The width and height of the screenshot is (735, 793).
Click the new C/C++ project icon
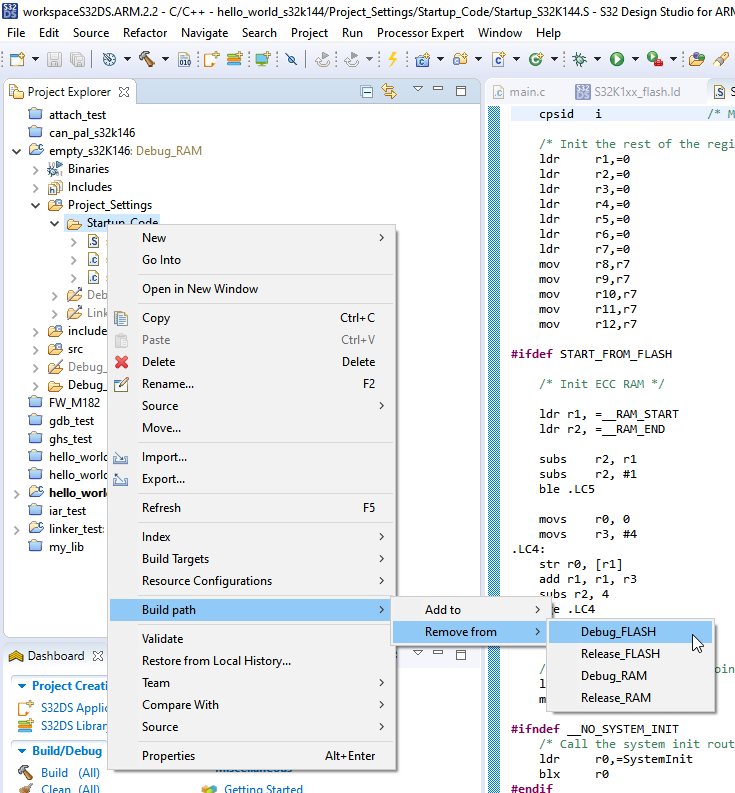click(423, 59)
